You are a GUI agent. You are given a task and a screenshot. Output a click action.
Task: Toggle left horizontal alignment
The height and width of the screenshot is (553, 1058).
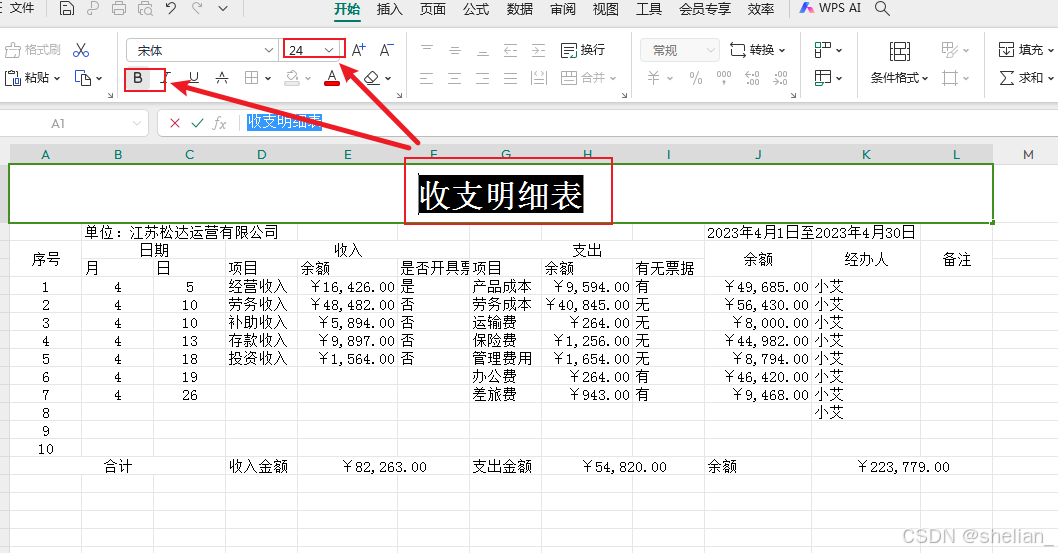(426, 78)
